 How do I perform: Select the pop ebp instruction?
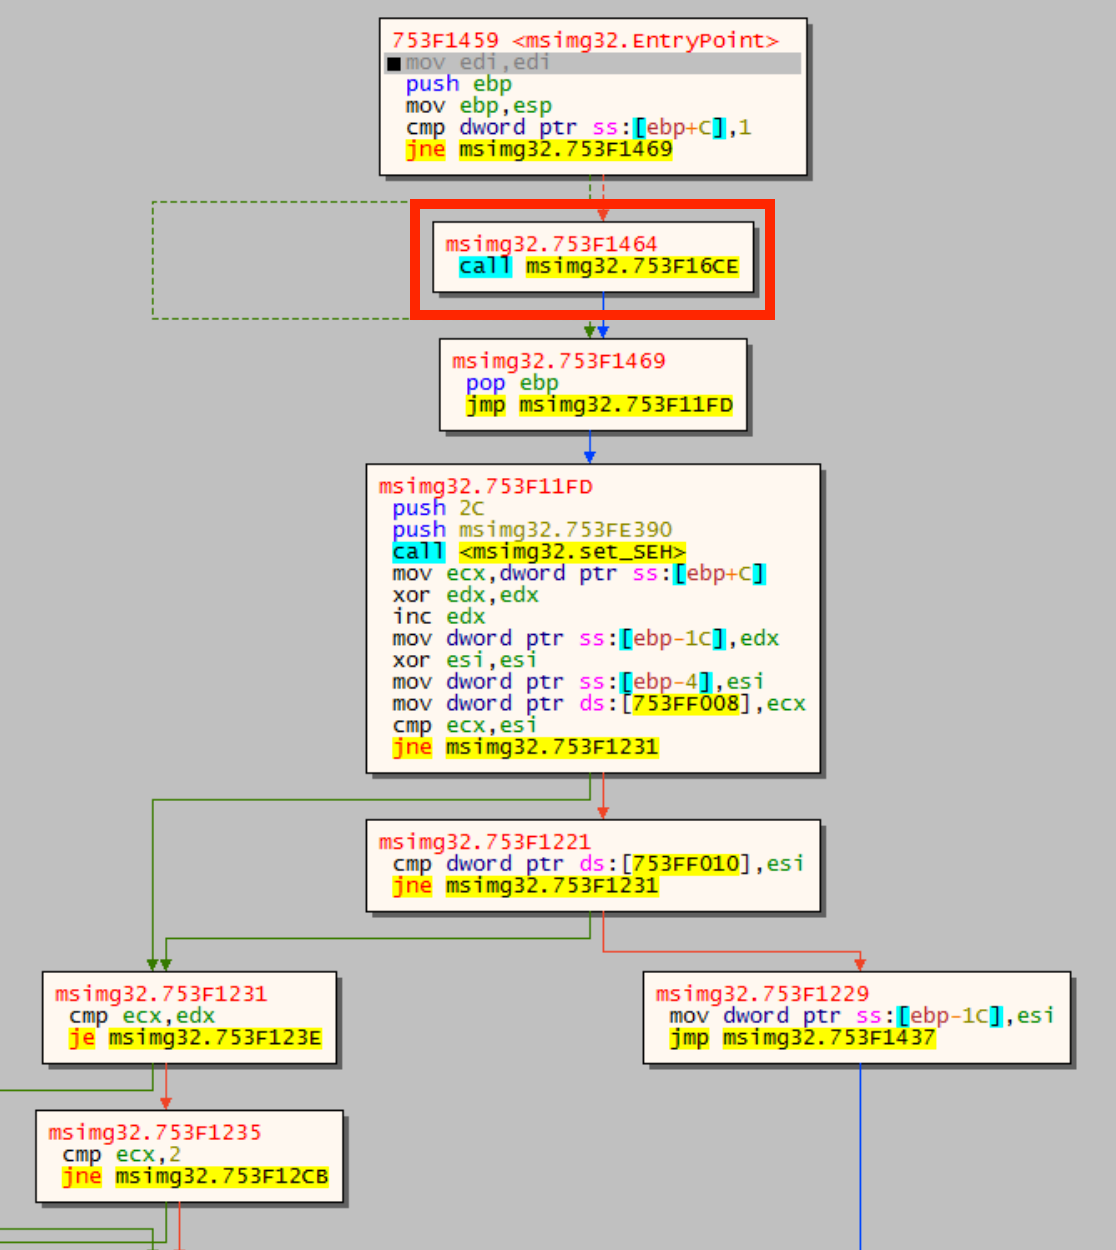coord(512,383)
